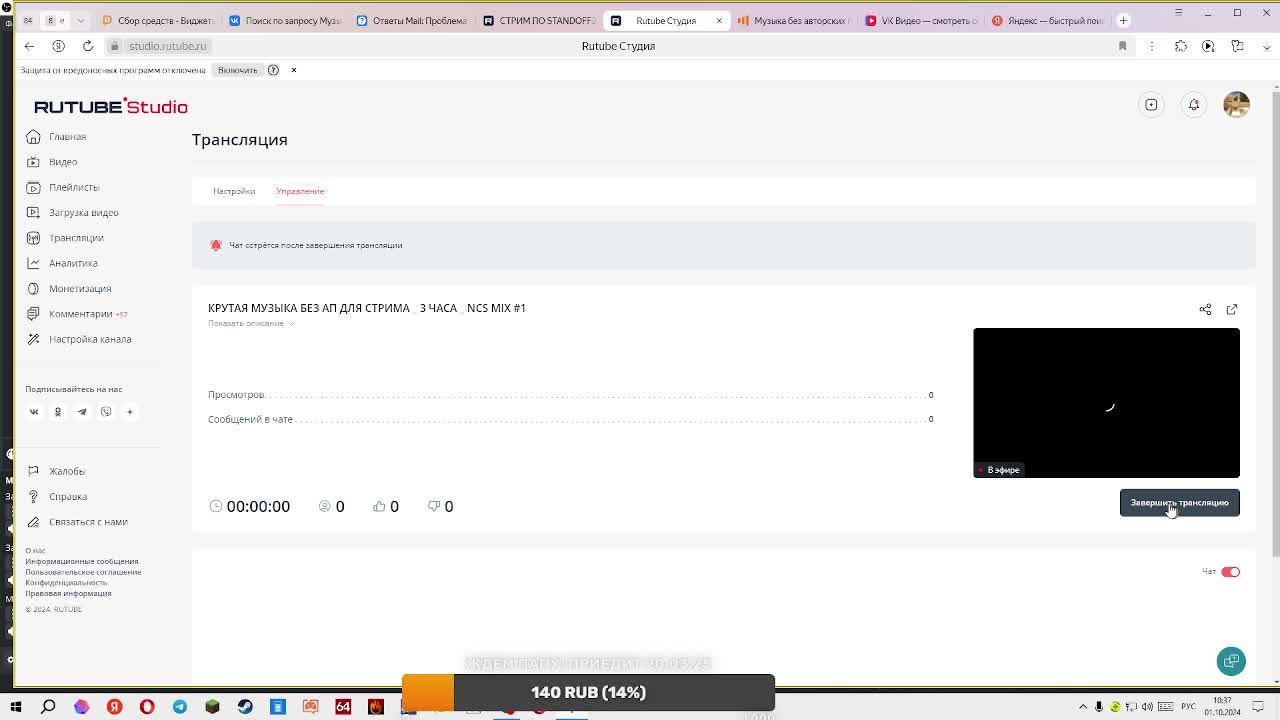Open the VK social link

click(x=34, y=412)
